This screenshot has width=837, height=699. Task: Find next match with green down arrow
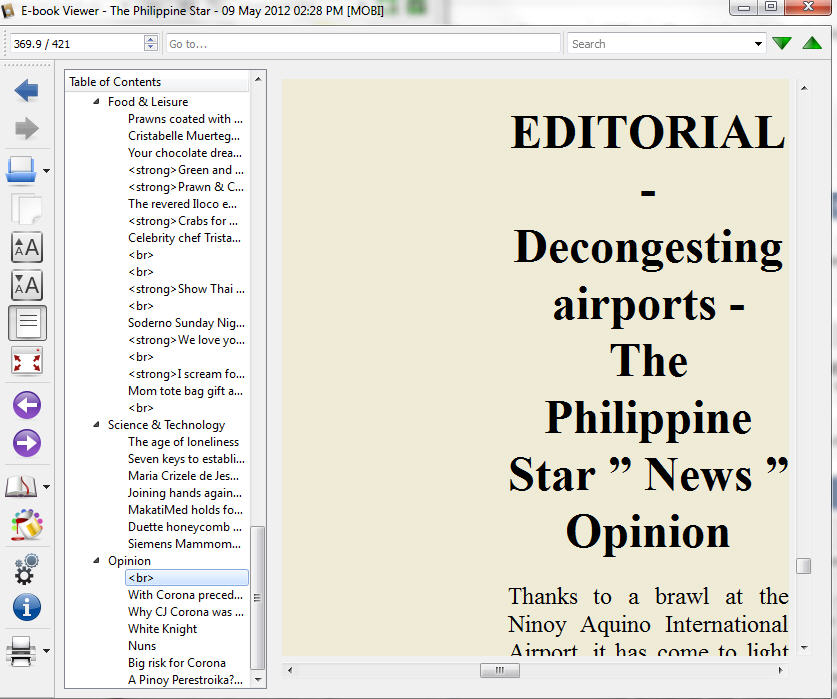pyautogui.click(x=782, y=43)
